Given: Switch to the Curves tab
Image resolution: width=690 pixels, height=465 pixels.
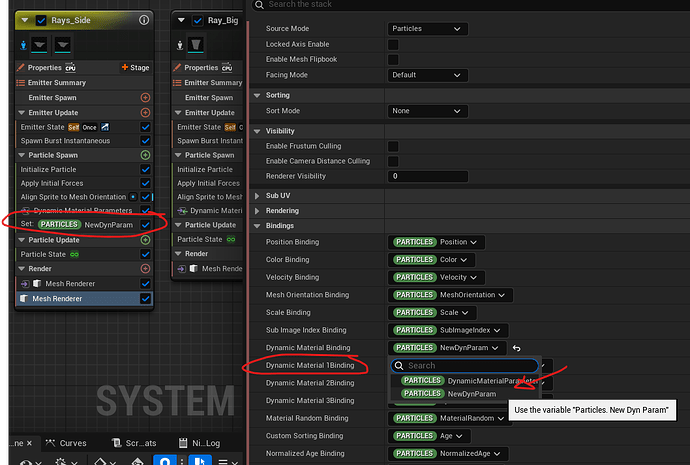Looking at the screenshot, I should pyautogui.click(x=66, y=443).
